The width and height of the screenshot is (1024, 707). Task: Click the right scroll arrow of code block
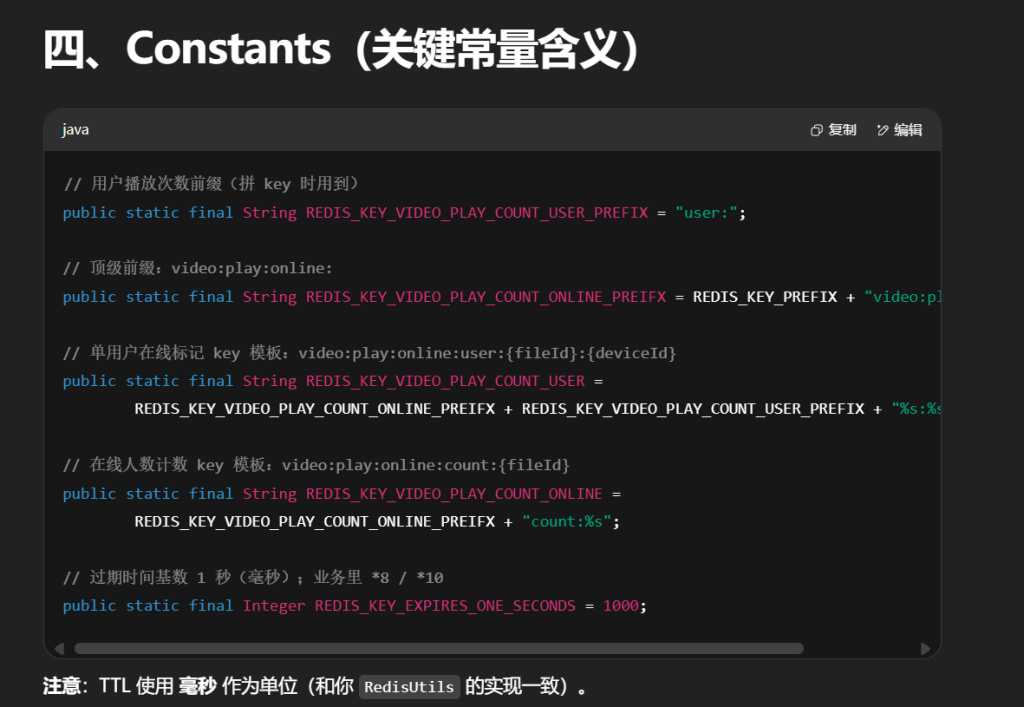925,648
